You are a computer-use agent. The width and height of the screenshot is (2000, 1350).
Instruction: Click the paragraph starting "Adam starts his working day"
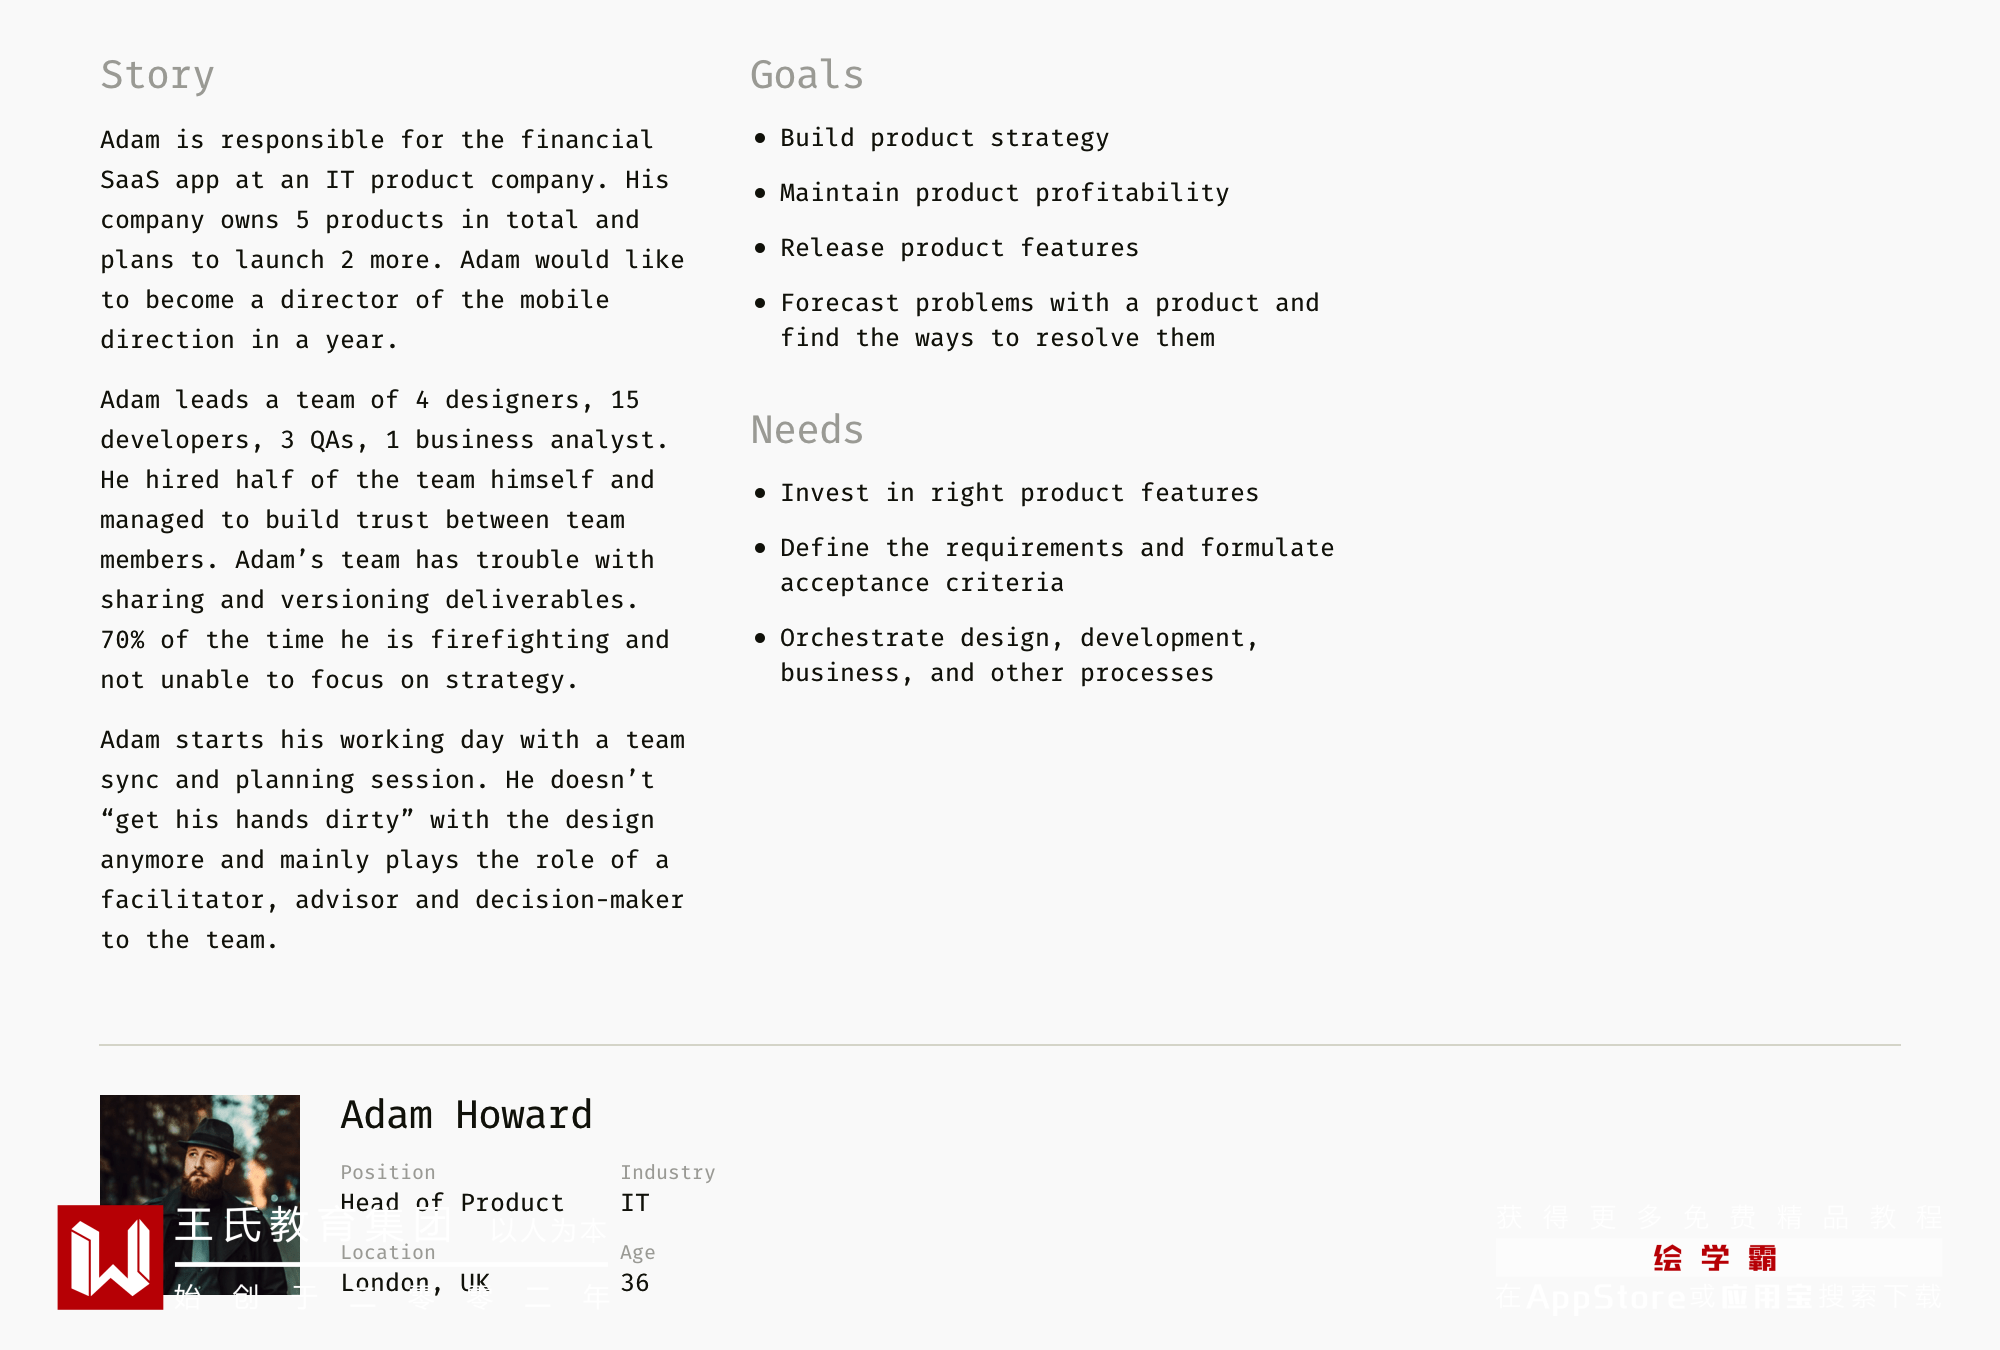(392, 840)
